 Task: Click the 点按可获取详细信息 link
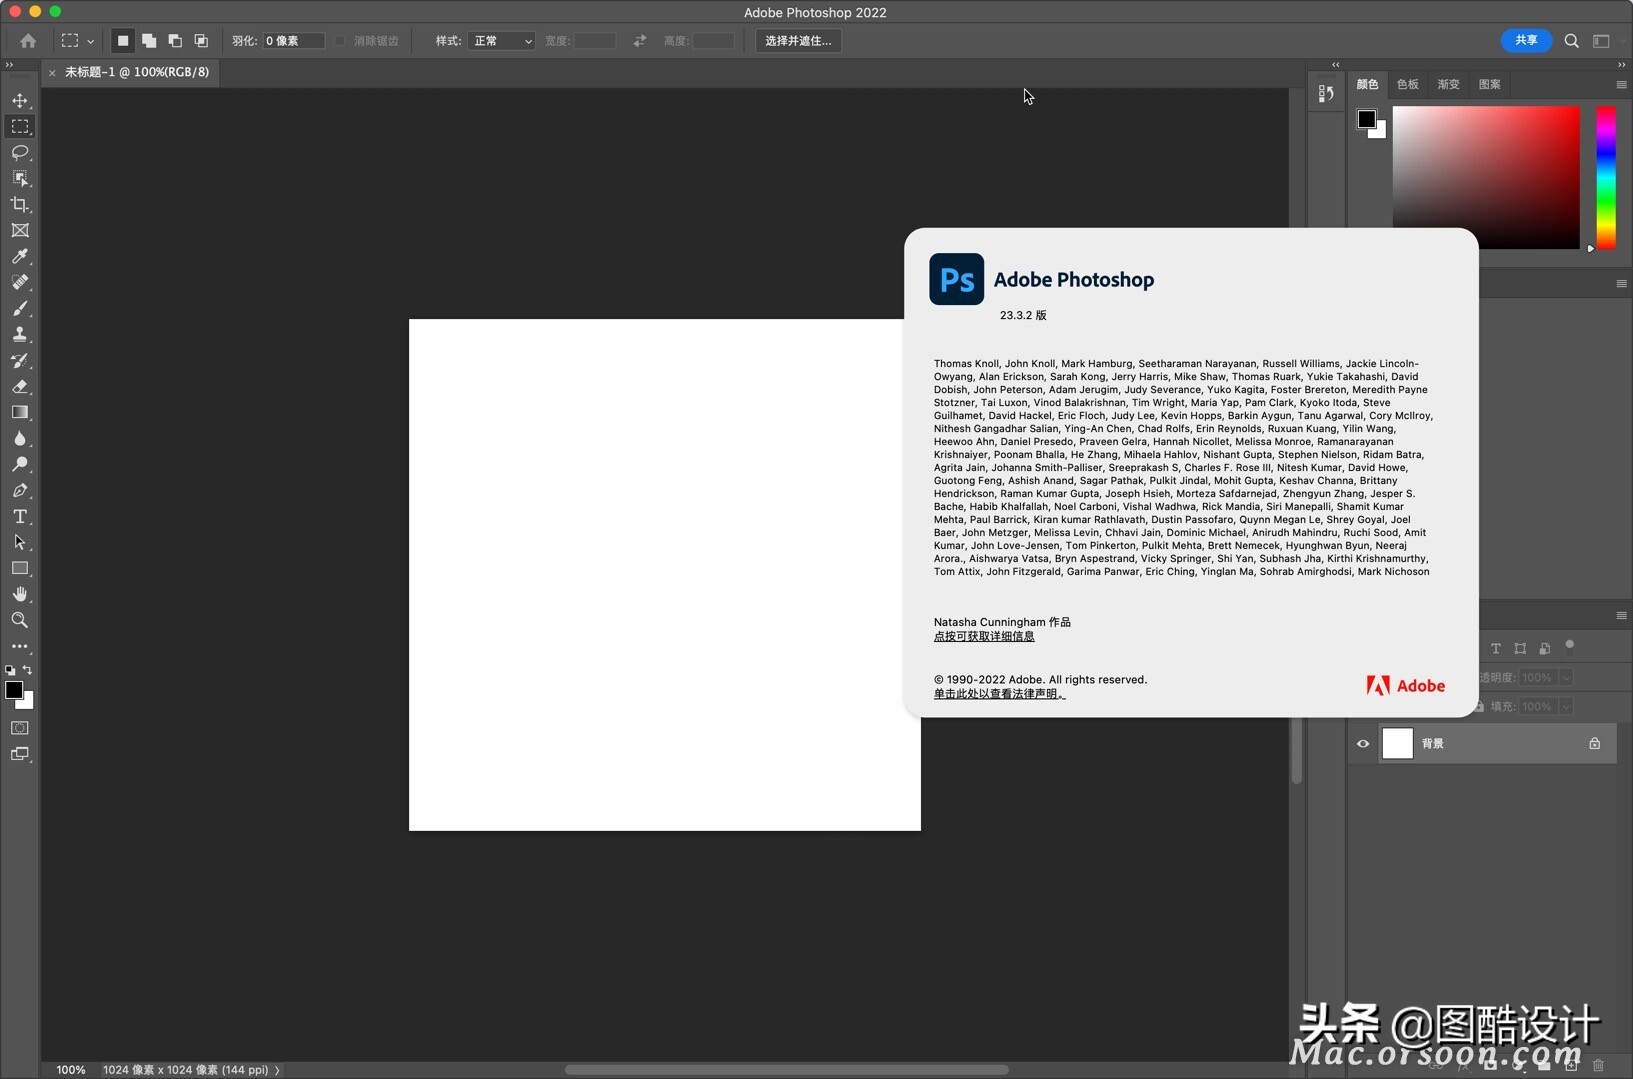point(983,636)
